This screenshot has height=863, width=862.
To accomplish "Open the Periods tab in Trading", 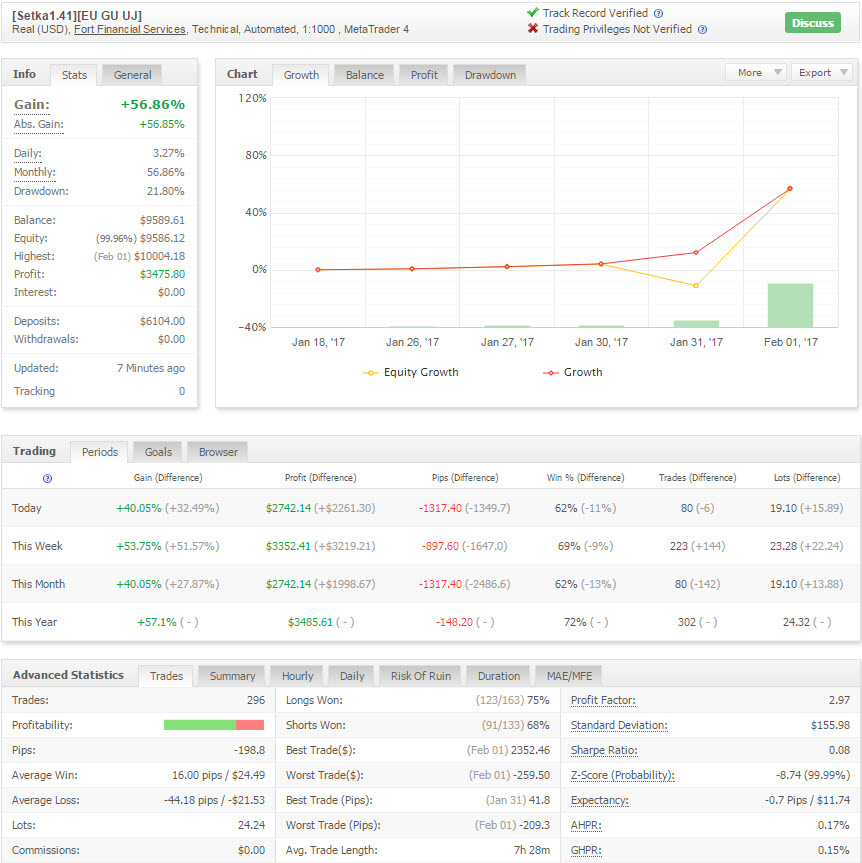I will coord(100,452).
